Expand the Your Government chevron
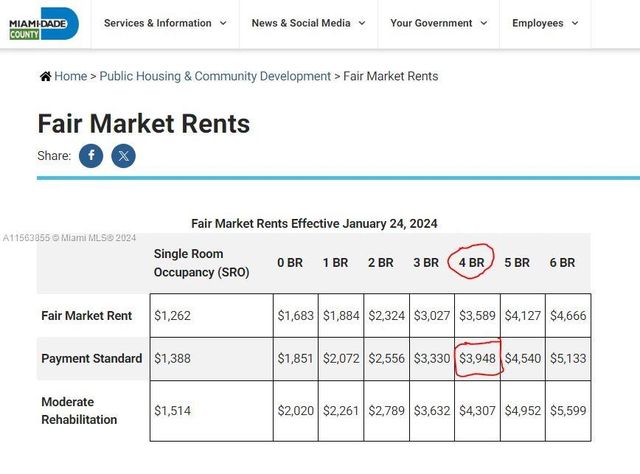Viewport: 640px width, 474px height. click(483, 23)
